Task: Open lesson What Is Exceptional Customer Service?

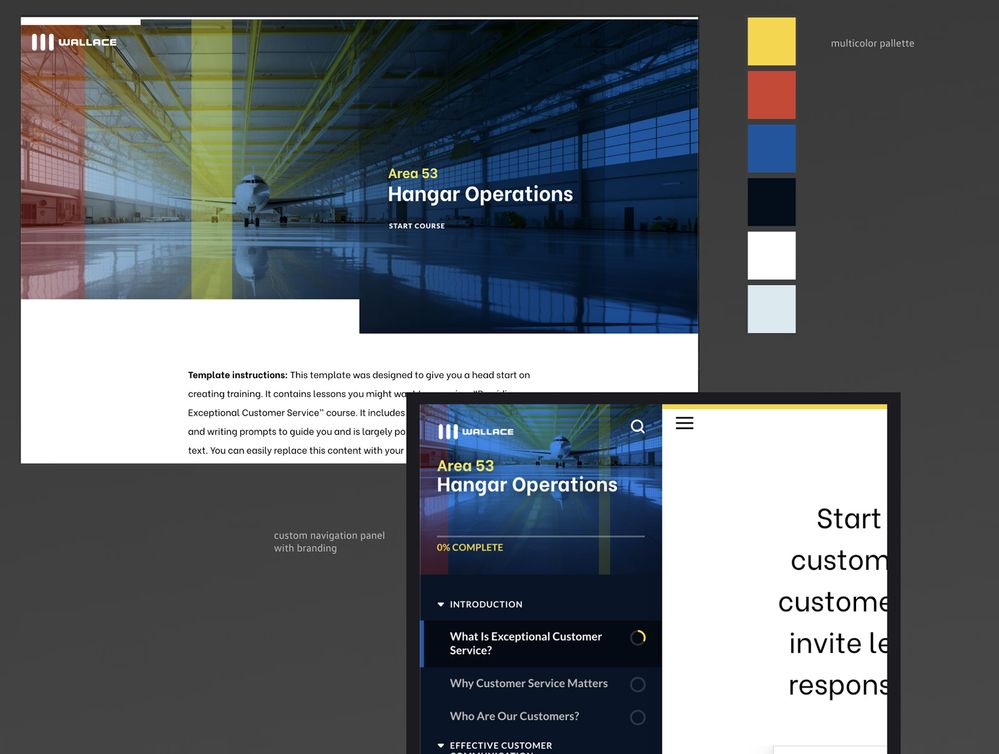Action: point(541,644)
